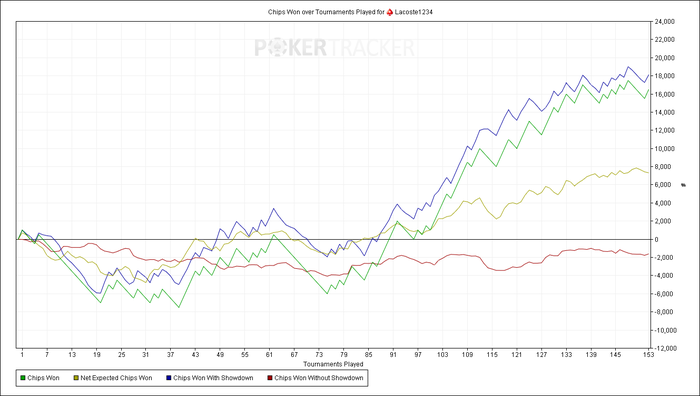Click the y-axis value 12,000

[665, 130]
